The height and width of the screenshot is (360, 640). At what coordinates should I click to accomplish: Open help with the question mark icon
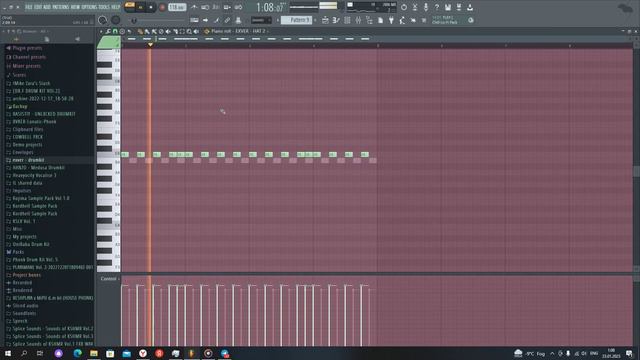tap(437, 7)
